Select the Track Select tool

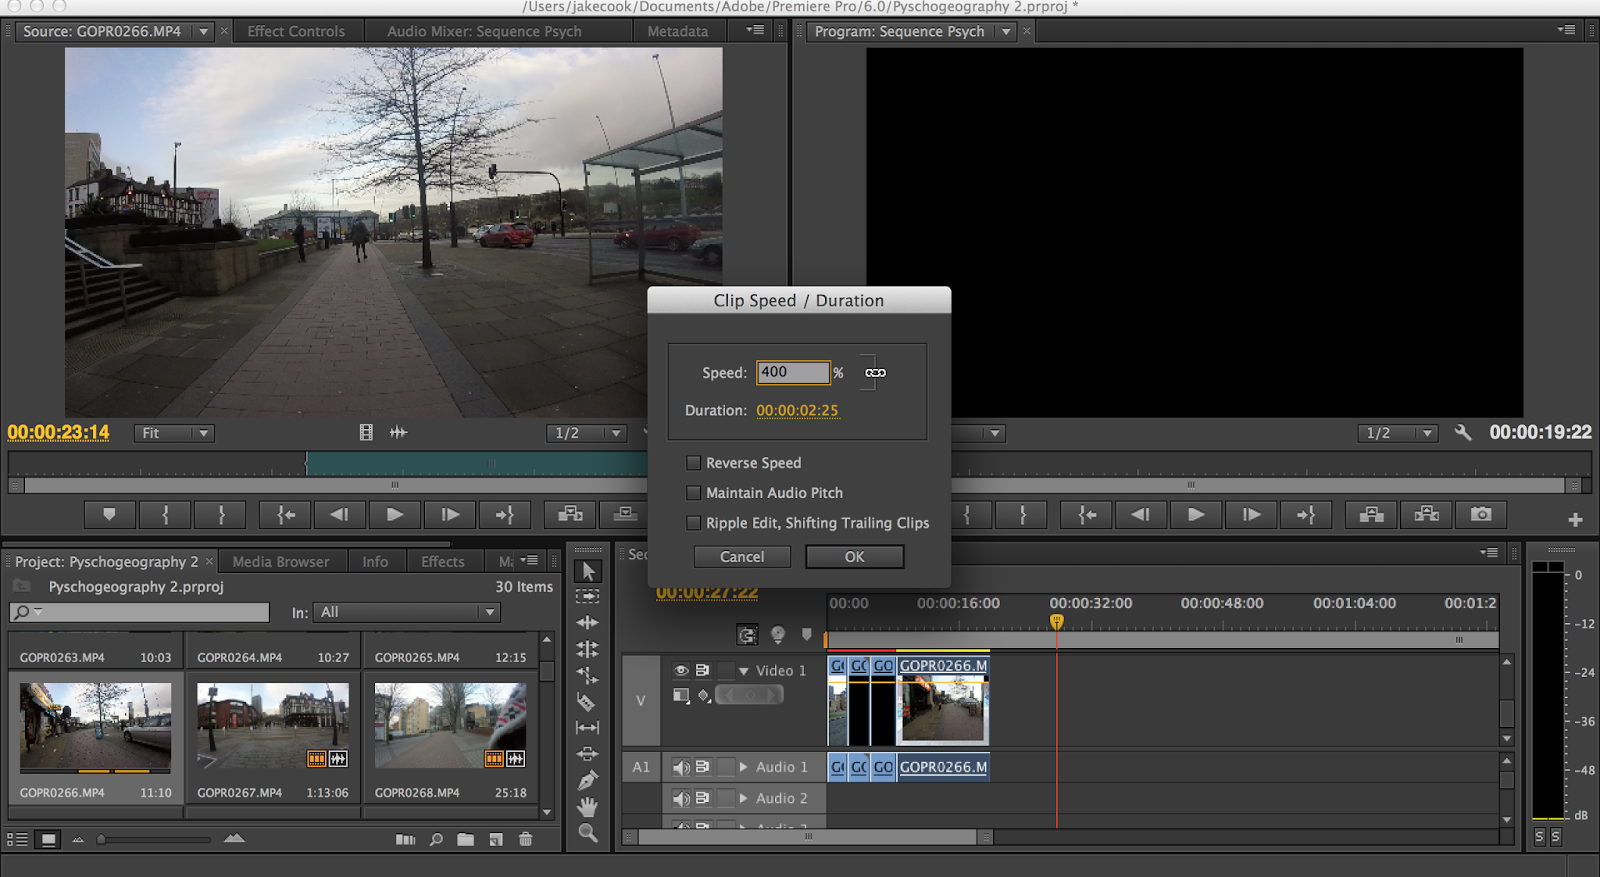[x=588, y=596]
